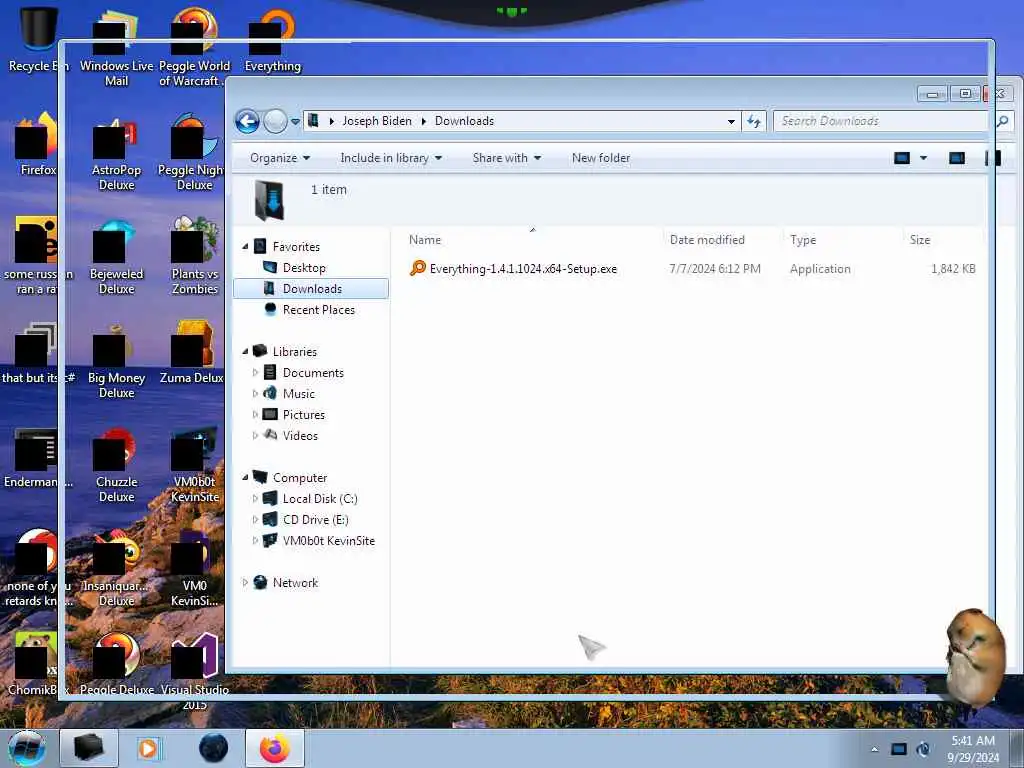Select VM0b0t KevinSite network drive in the navigation pane
Screen dimensions: 1024x768
(x=328, y=541)
